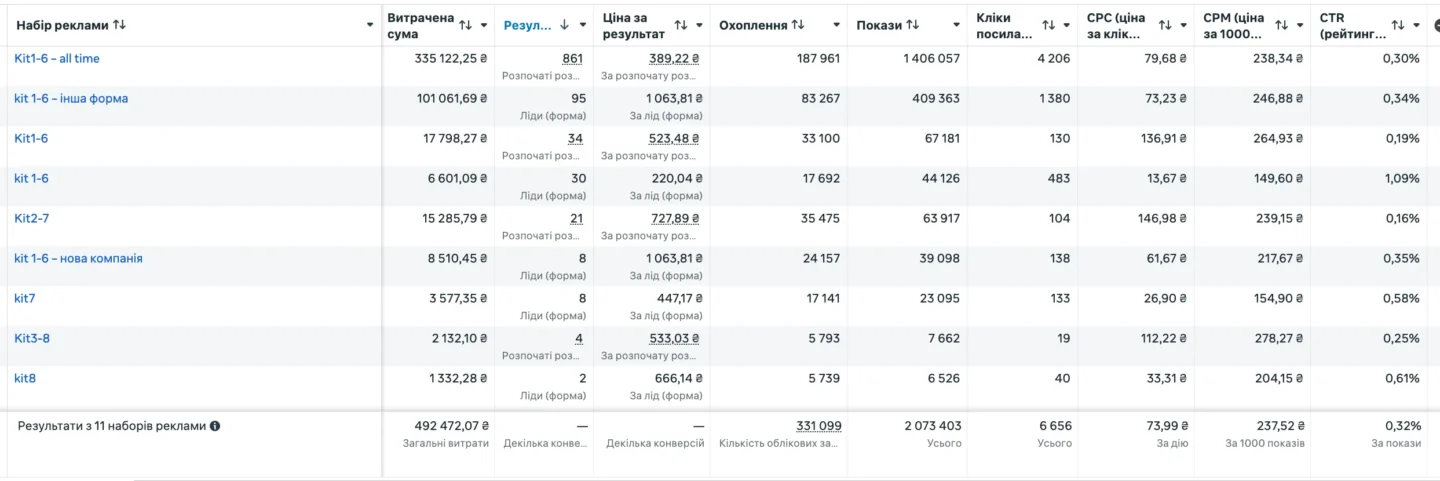Image resolution: width=1440 pixels, height=481 pixels.
Task: Open dropdown arrow of Набір реклами column
Action: pos(370,25)
